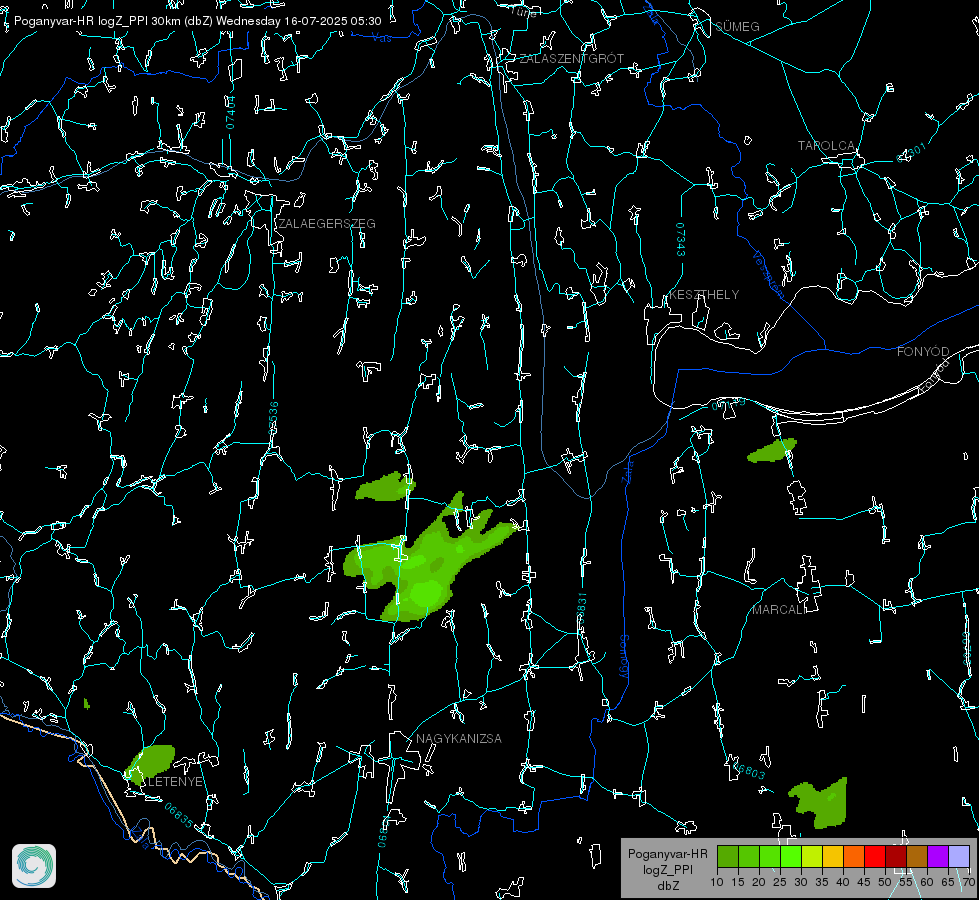Screen dimensions: 979x900
Task: Pick the 10 dBZ dark green legend swatch
Action: [728, 856]
